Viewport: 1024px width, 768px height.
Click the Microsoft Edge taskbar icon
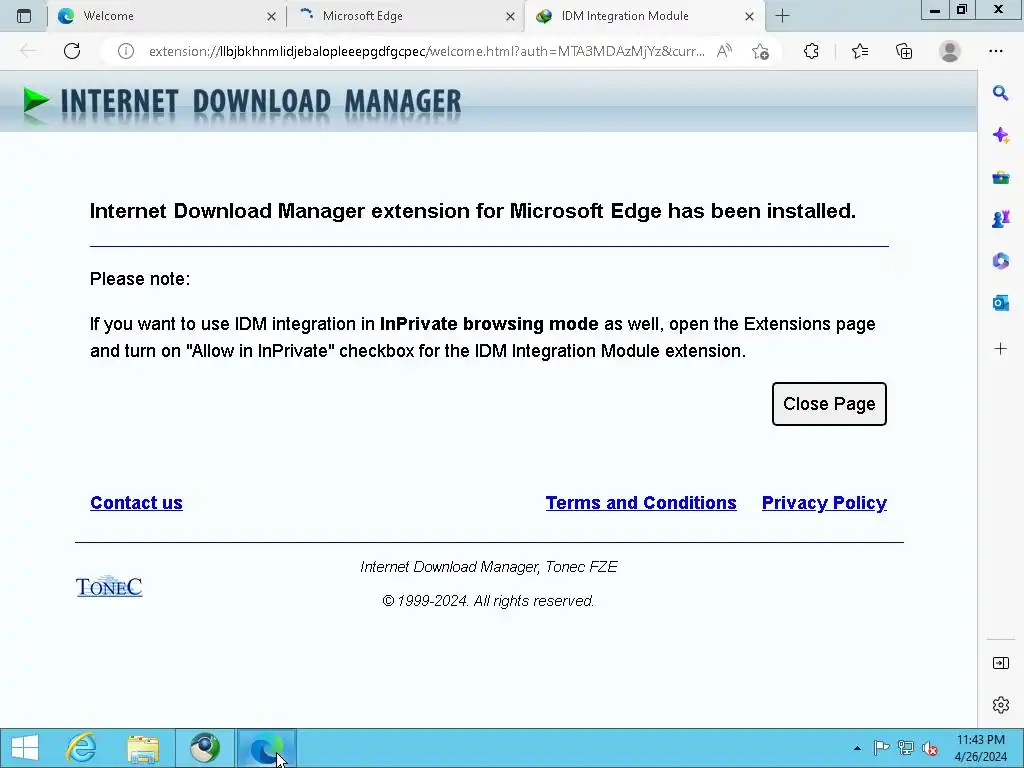coord(266,748)
